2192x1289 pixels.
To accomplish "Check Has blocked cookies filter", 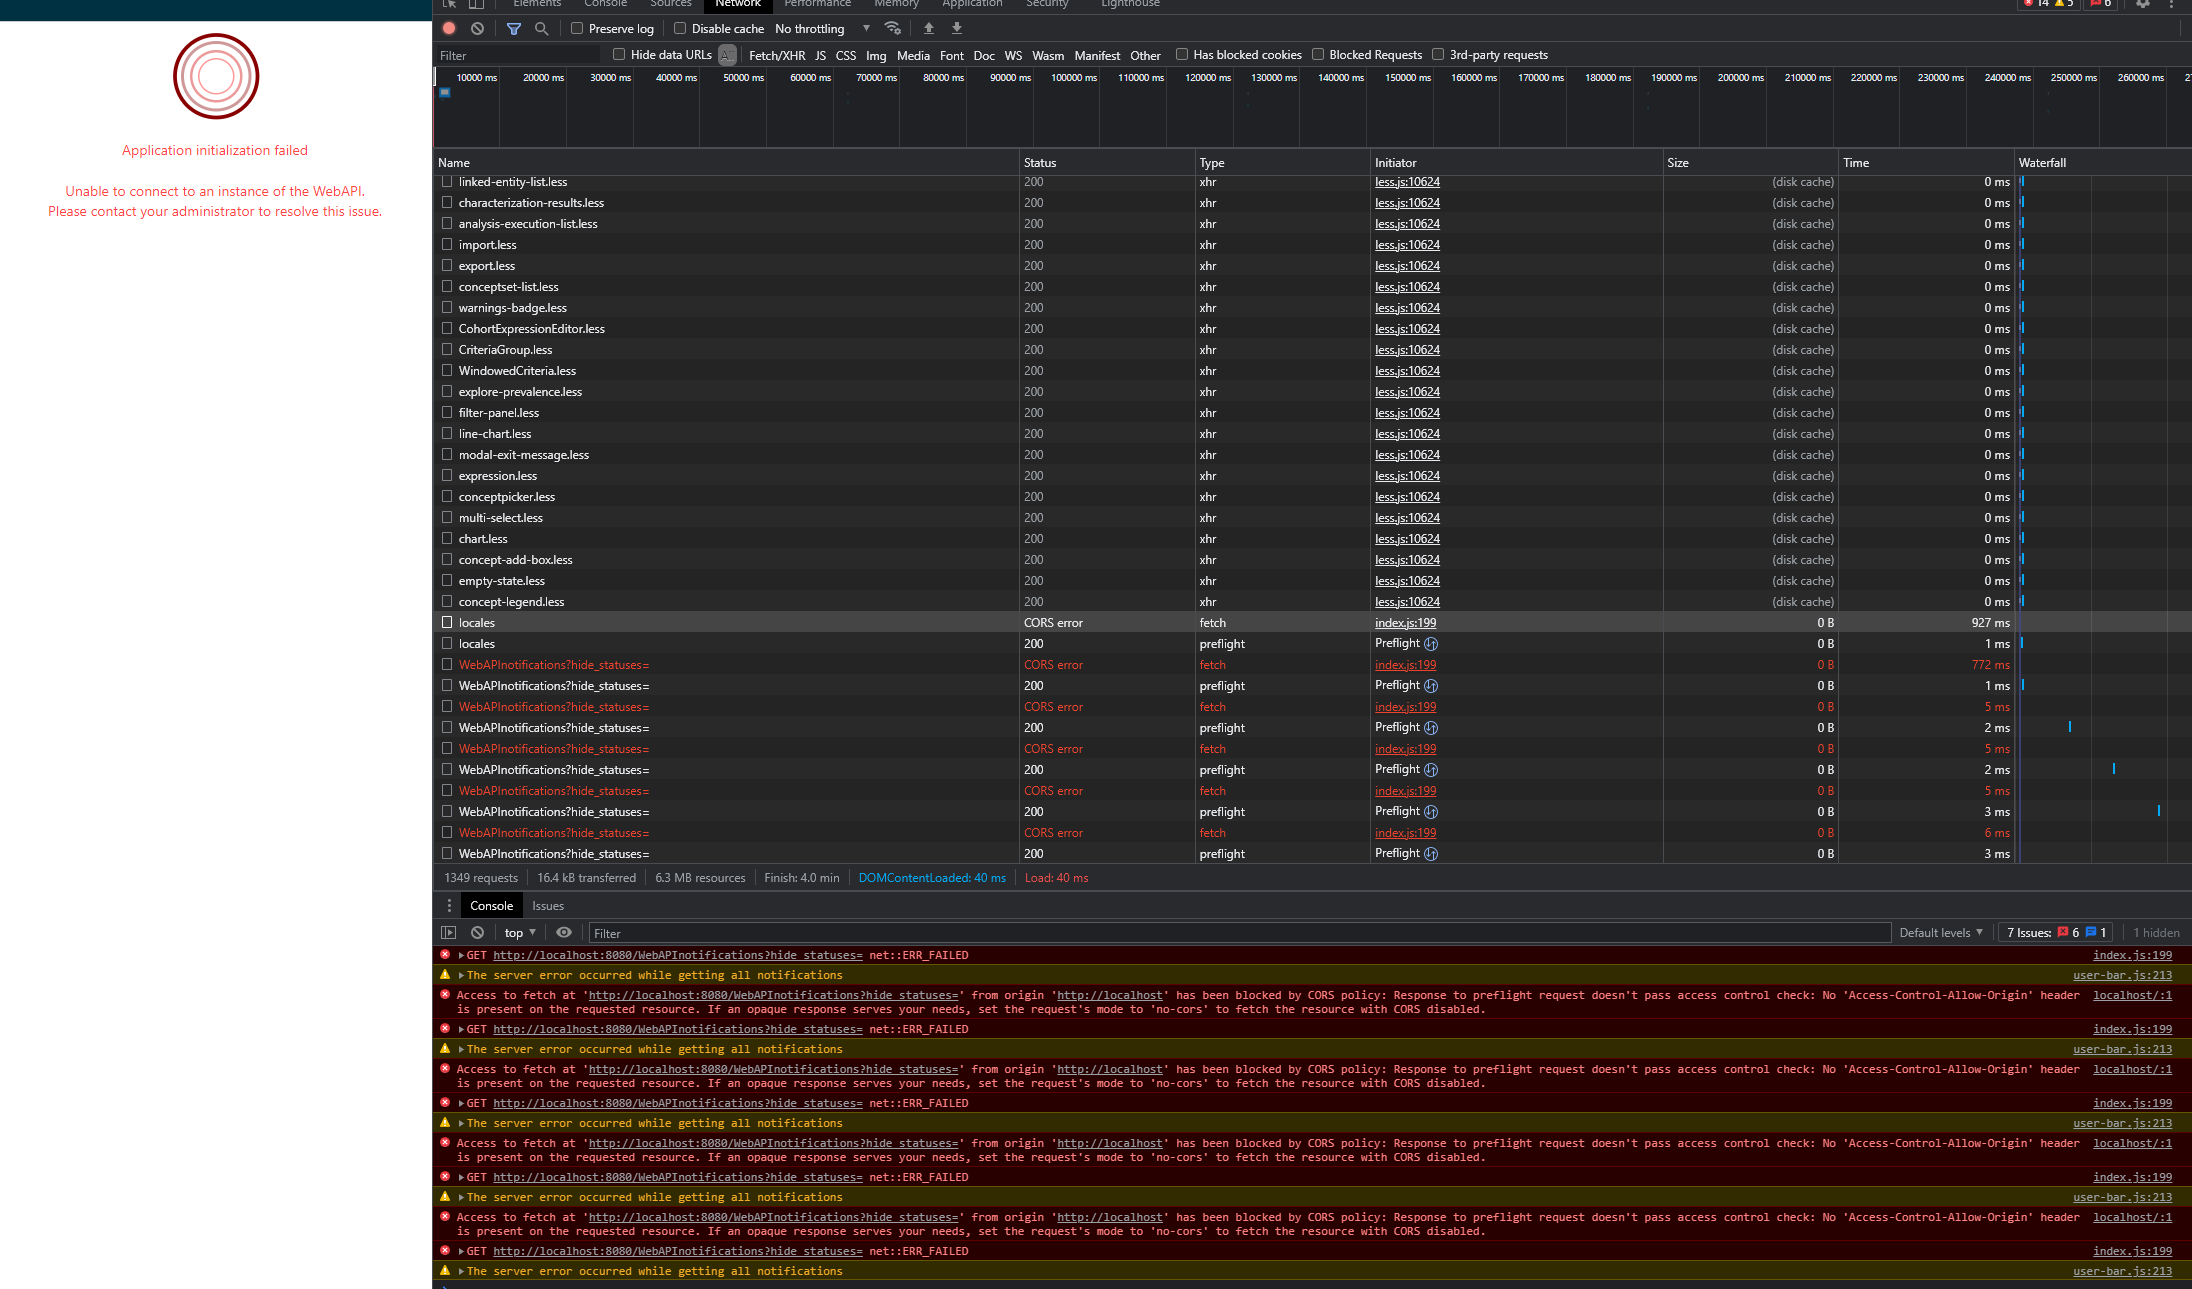I will click(1182, 55).
